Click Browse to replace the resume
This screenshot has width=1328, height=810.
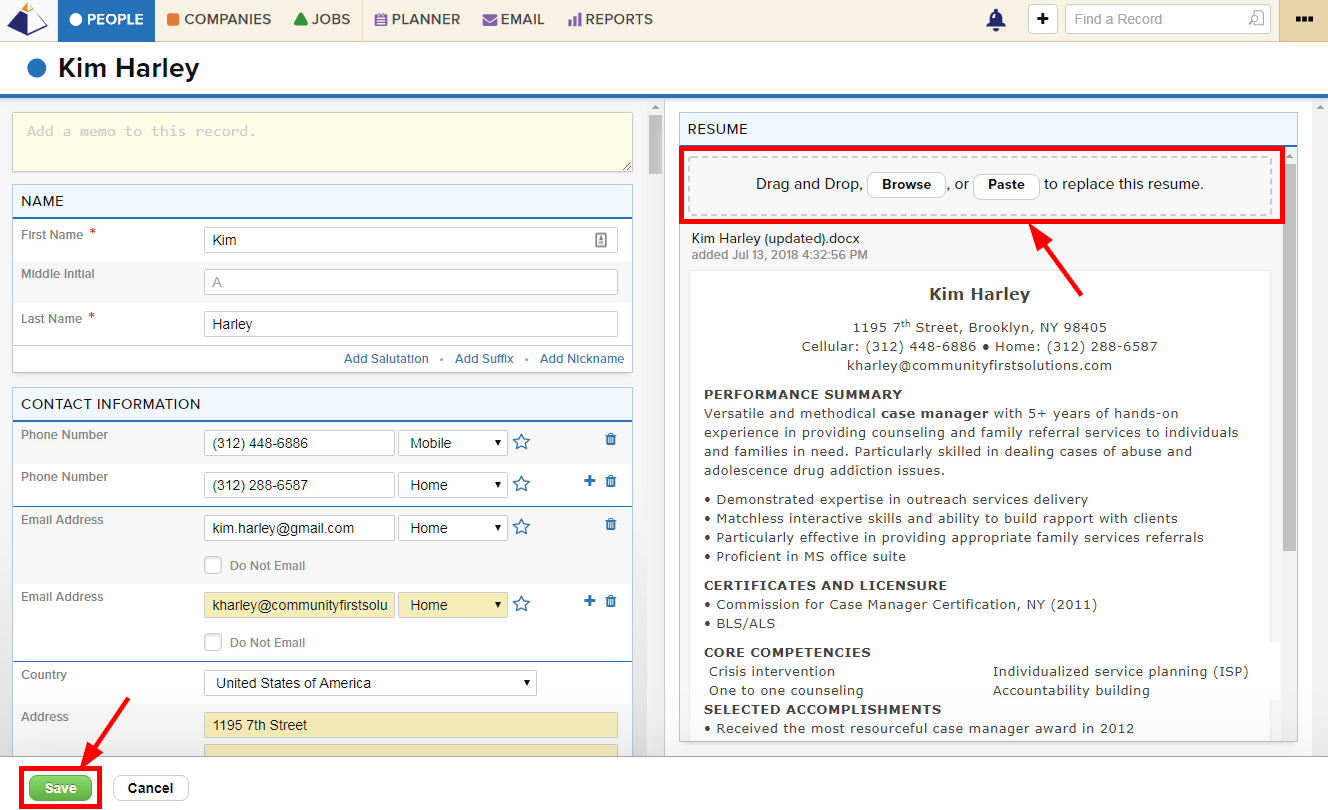pos(906,184)
